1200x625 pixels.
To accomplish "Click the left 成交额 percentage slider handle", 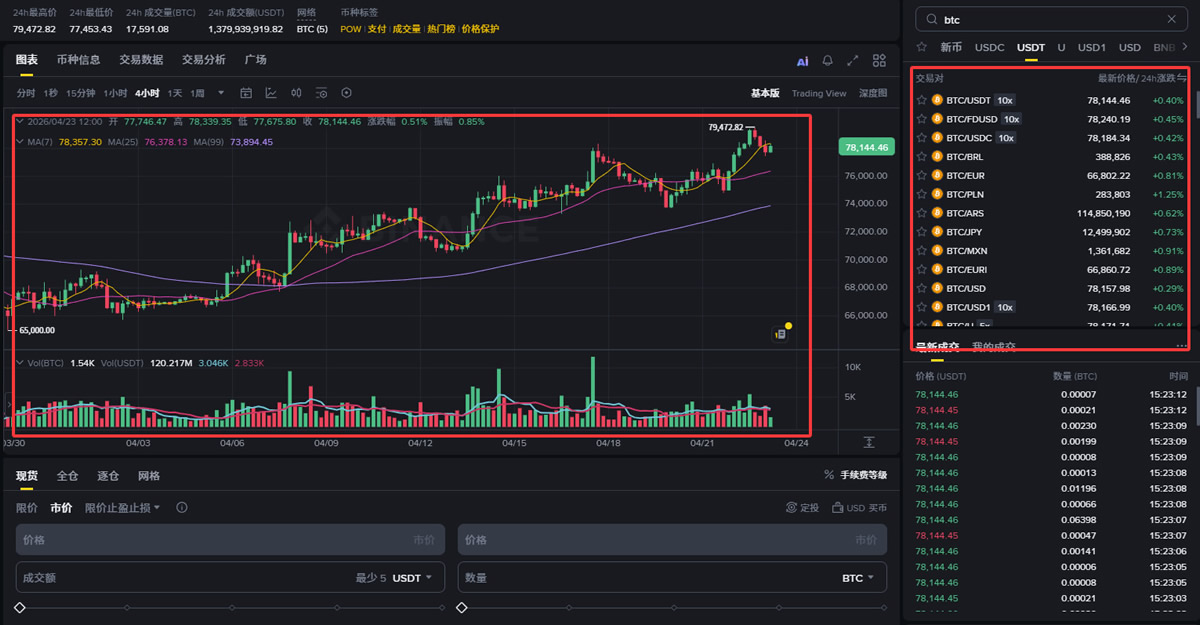I will coord(18,608).
